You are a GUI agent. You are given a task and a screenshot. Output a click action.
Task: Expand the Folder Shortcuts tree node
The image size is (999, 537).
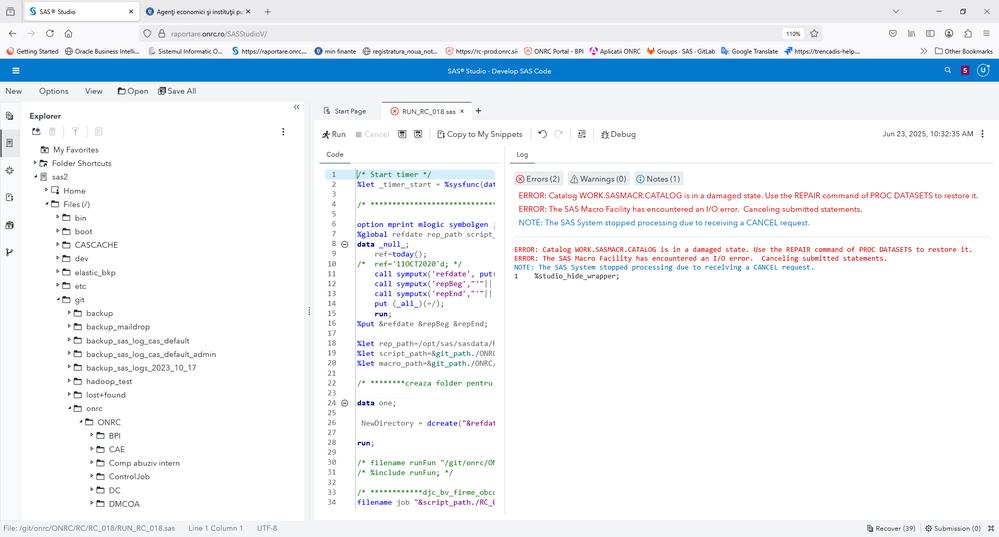(x=35, y=163)
